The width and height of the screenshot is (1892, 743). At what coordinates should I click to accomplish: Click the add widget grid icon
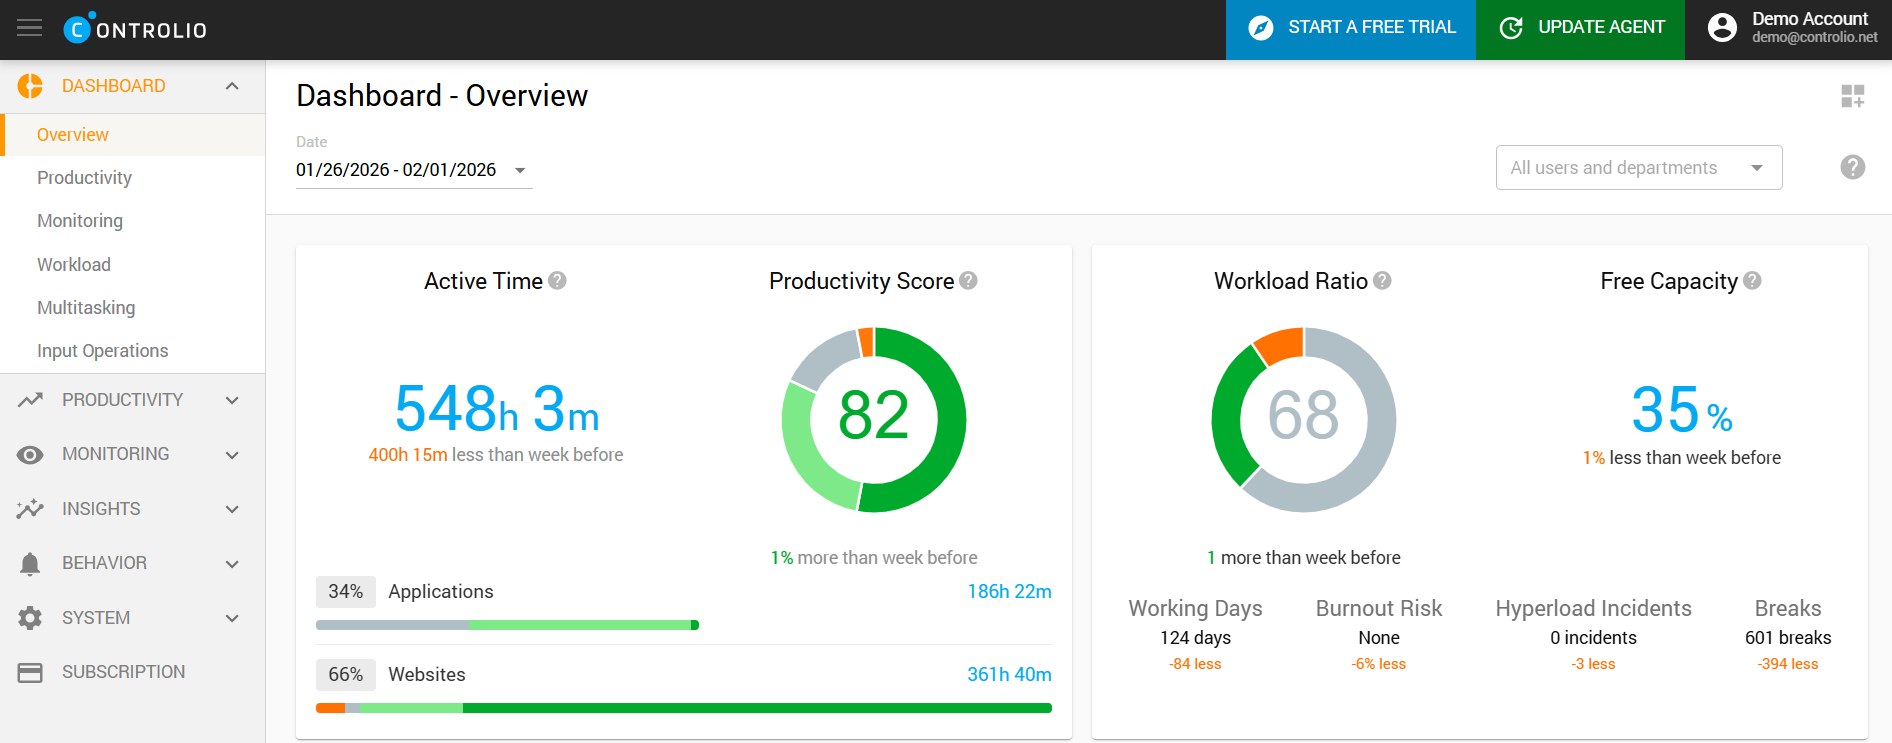point(1852,96)
